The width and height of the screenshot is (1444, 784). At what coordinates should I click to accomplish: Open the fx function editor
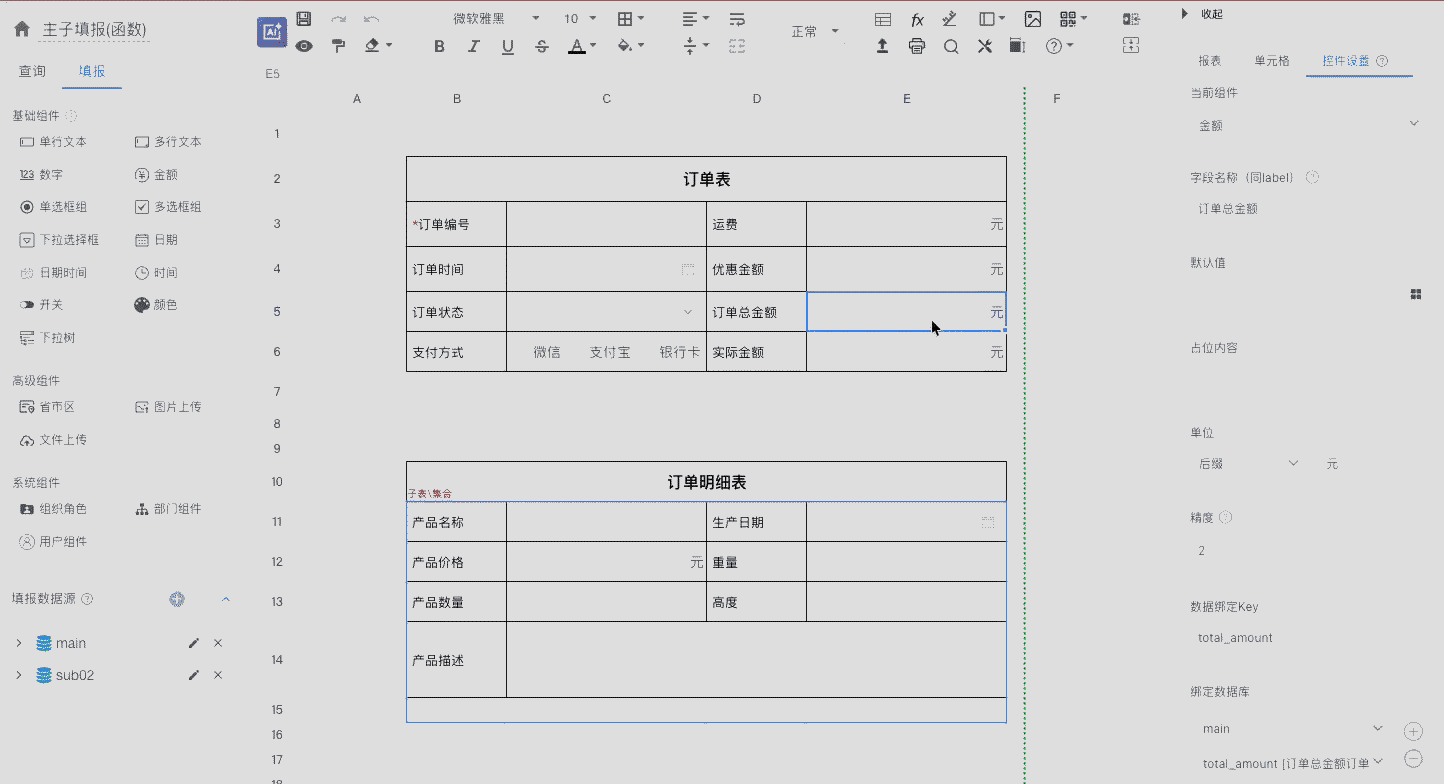click(x=917, y=19)
